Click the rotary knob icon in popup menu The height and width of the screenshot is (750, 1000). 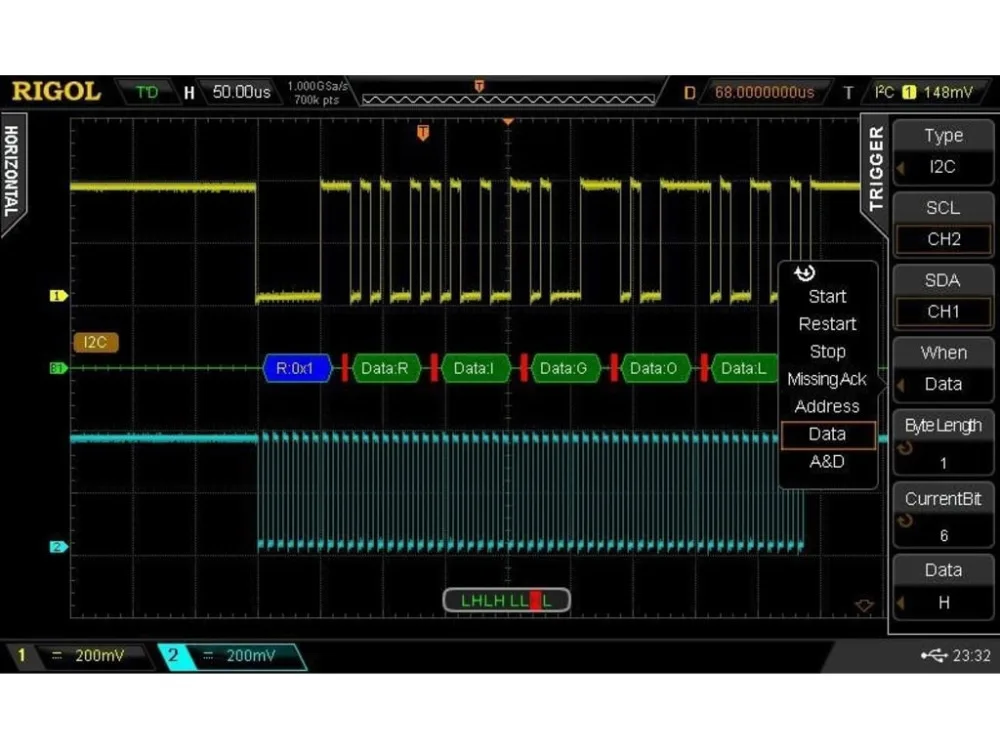click(805, 273)
